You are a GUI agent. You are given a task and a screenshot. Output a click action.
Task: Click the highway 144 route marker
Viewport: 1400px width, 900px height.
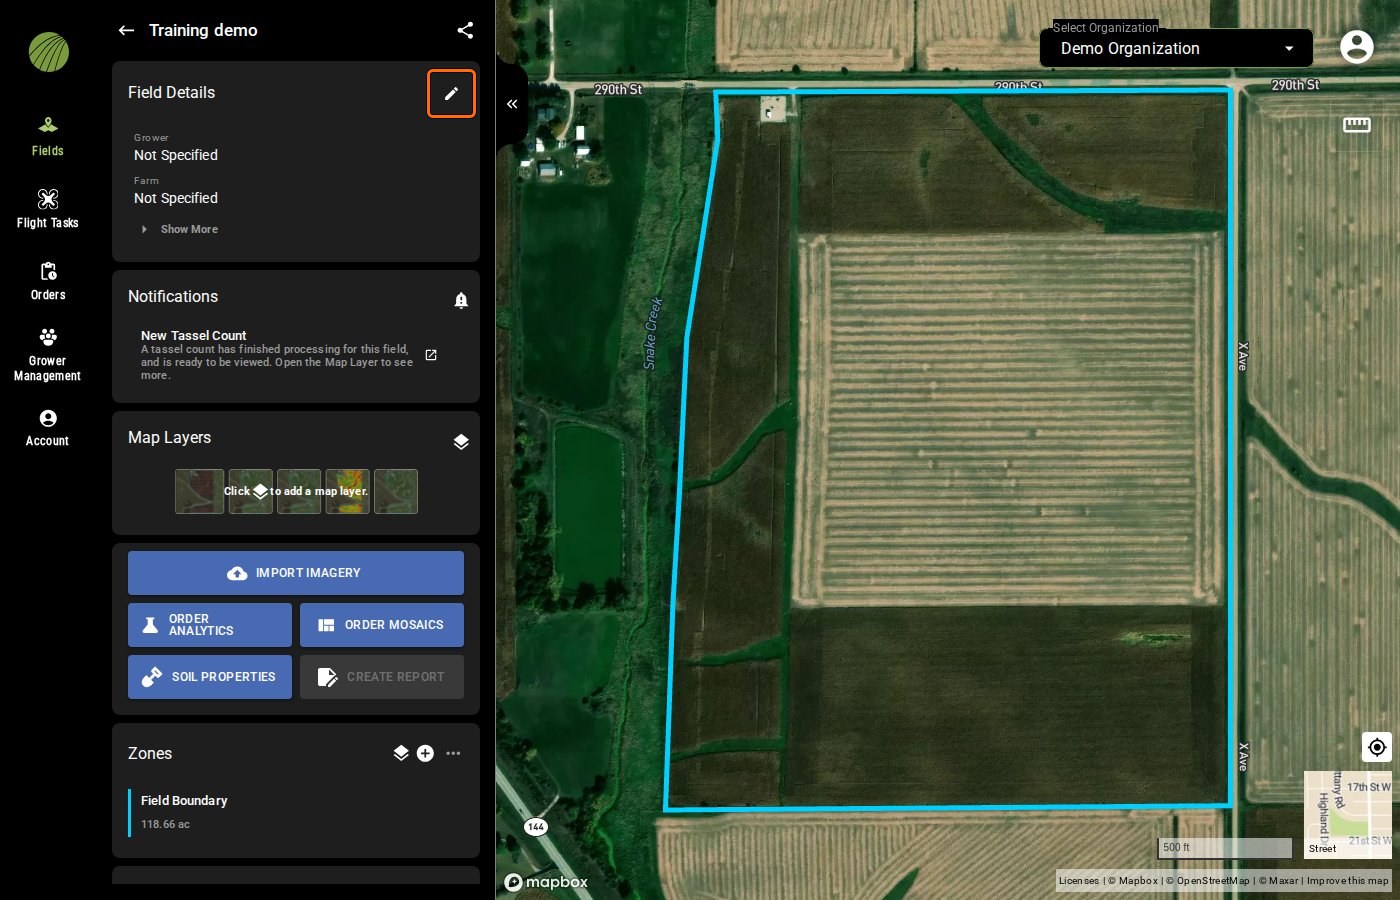[536, 826]
